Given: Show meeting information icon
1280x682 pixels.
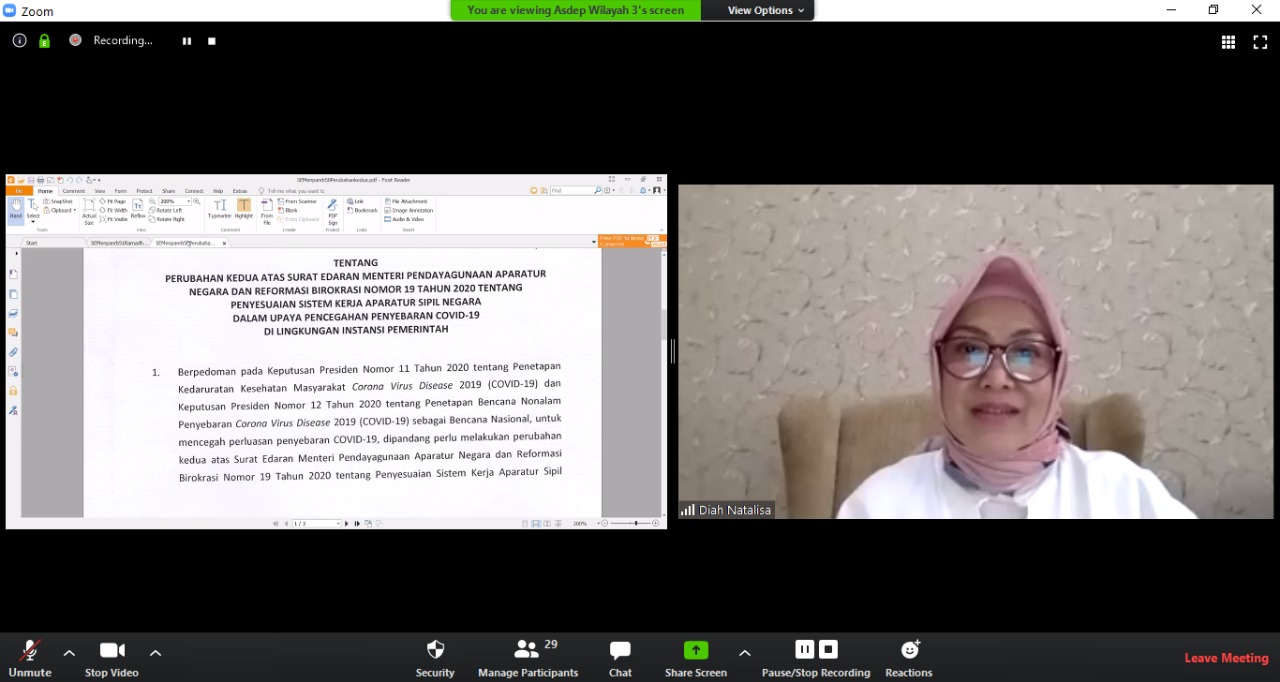Looking at the screenshot, I should click(19, 41).
